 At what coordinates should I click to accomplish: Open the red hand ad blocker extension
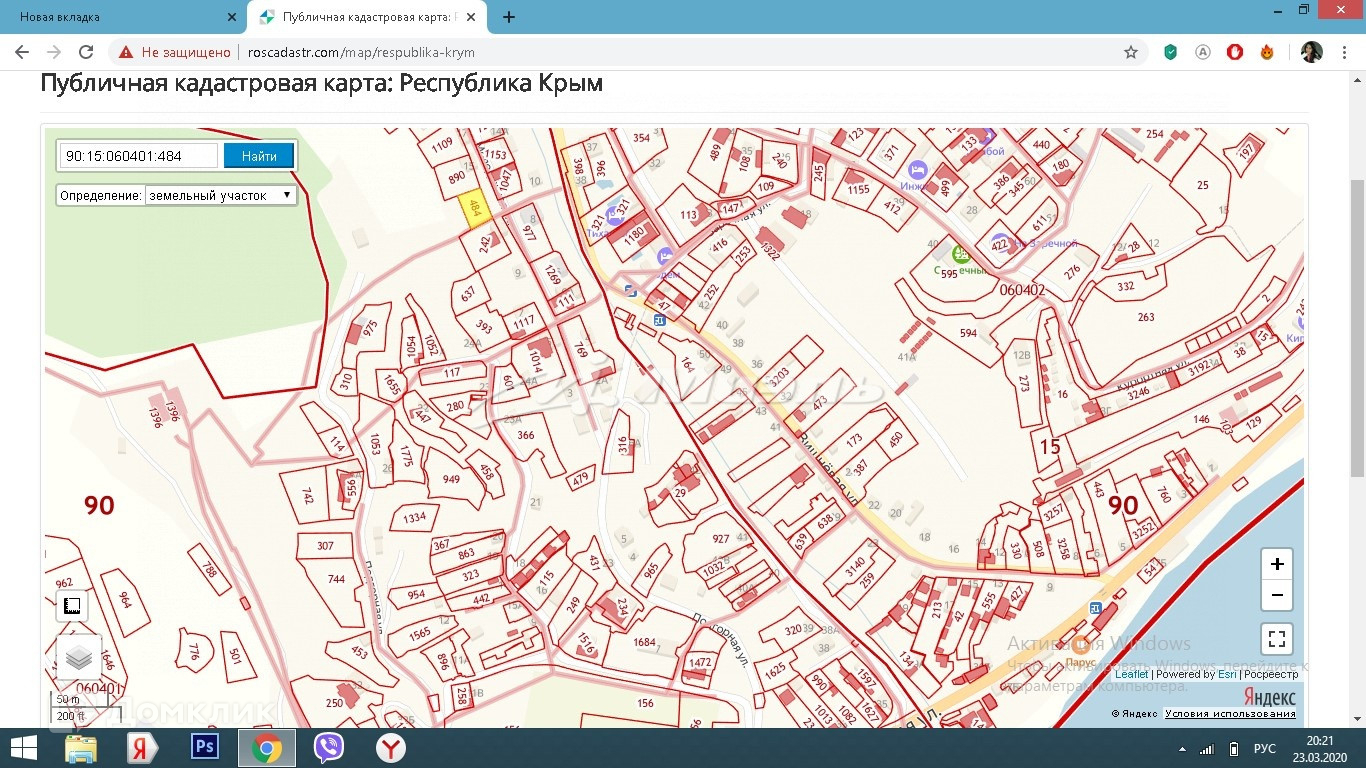coord(1235,52)
